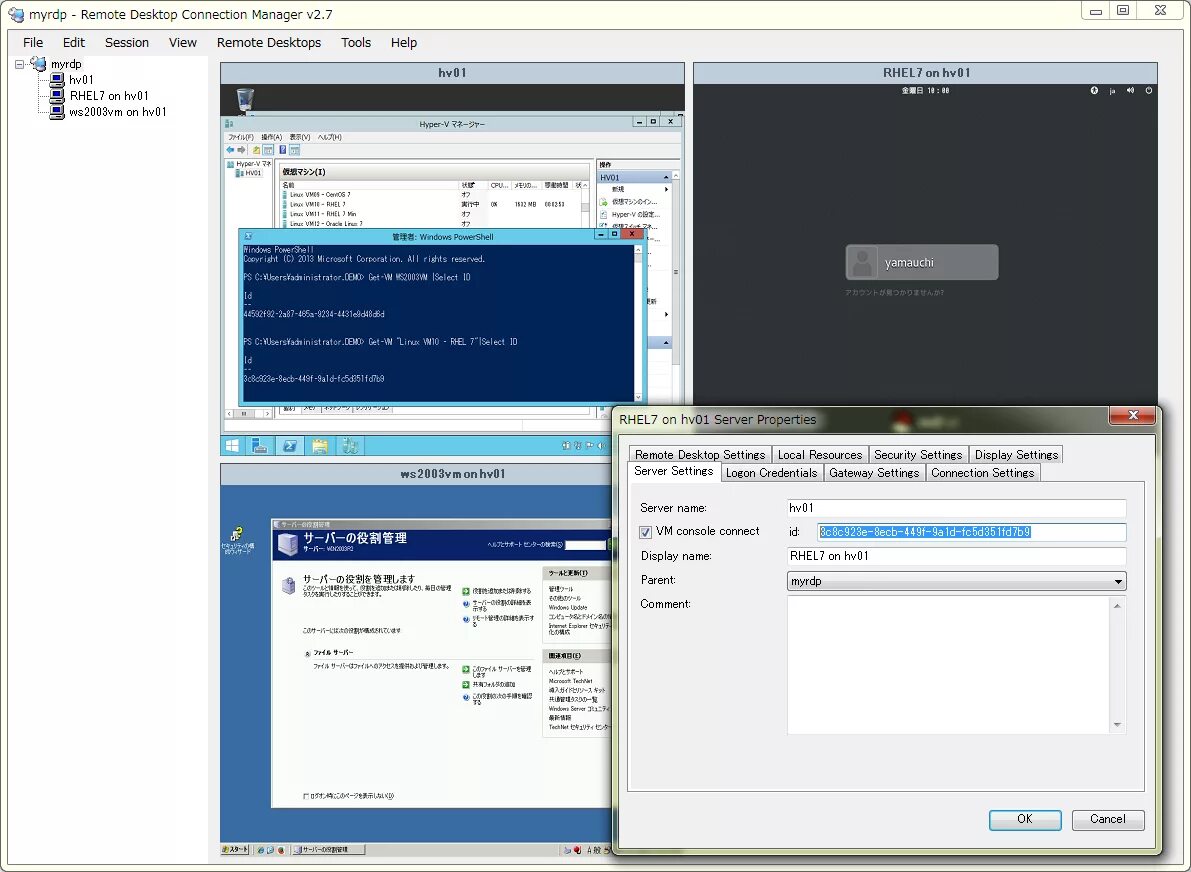Switch to Security Settings tab
This screenshot has width=1191, height=872.
(918, 454)
